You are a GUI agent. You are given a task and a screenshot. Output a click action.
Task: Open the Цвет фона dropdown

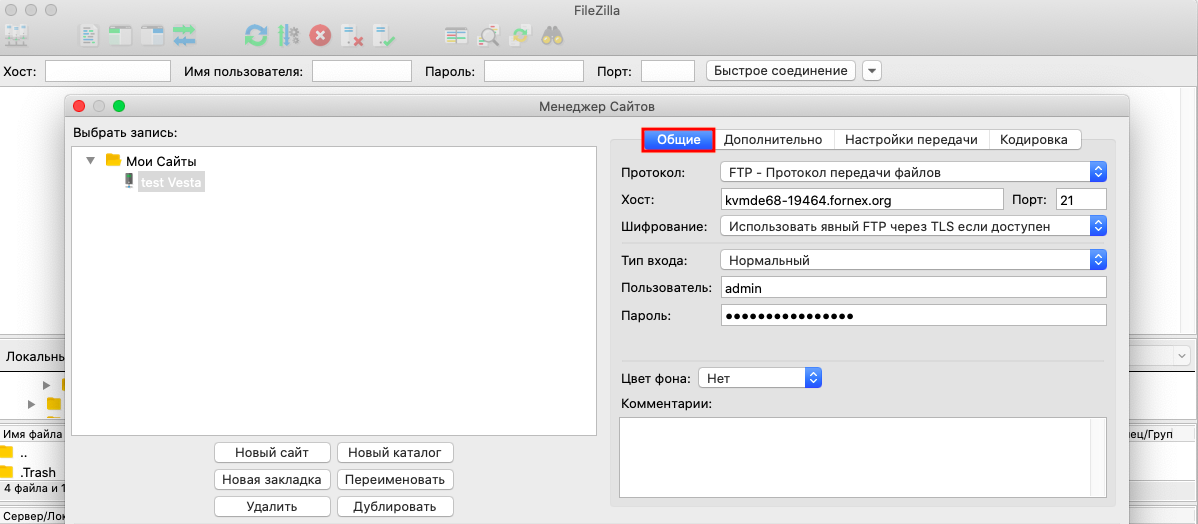click(759, 377)
